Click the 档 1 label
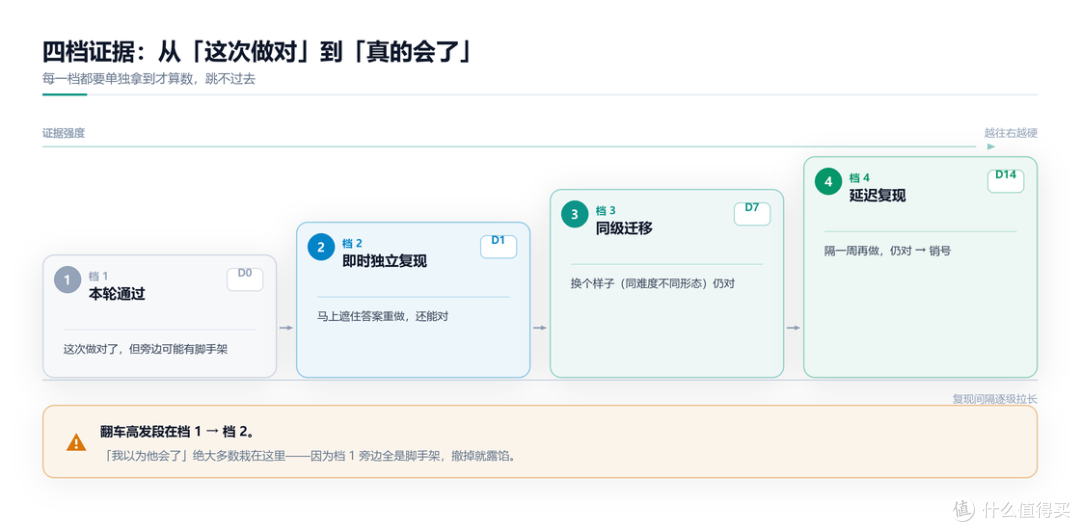Viewport: 1080px width, 532px height. pos(98,276)
